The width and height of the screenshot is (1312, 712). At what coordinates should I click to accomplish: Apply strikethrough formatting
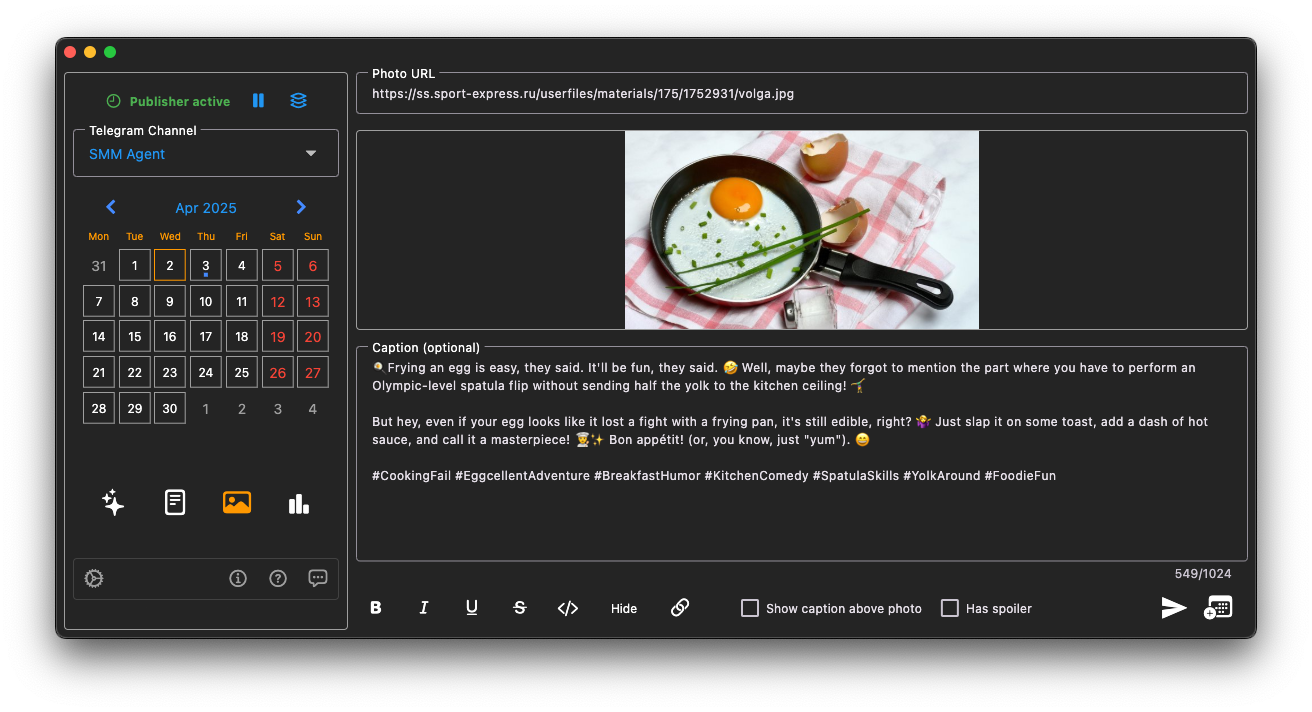click(520, 608)
